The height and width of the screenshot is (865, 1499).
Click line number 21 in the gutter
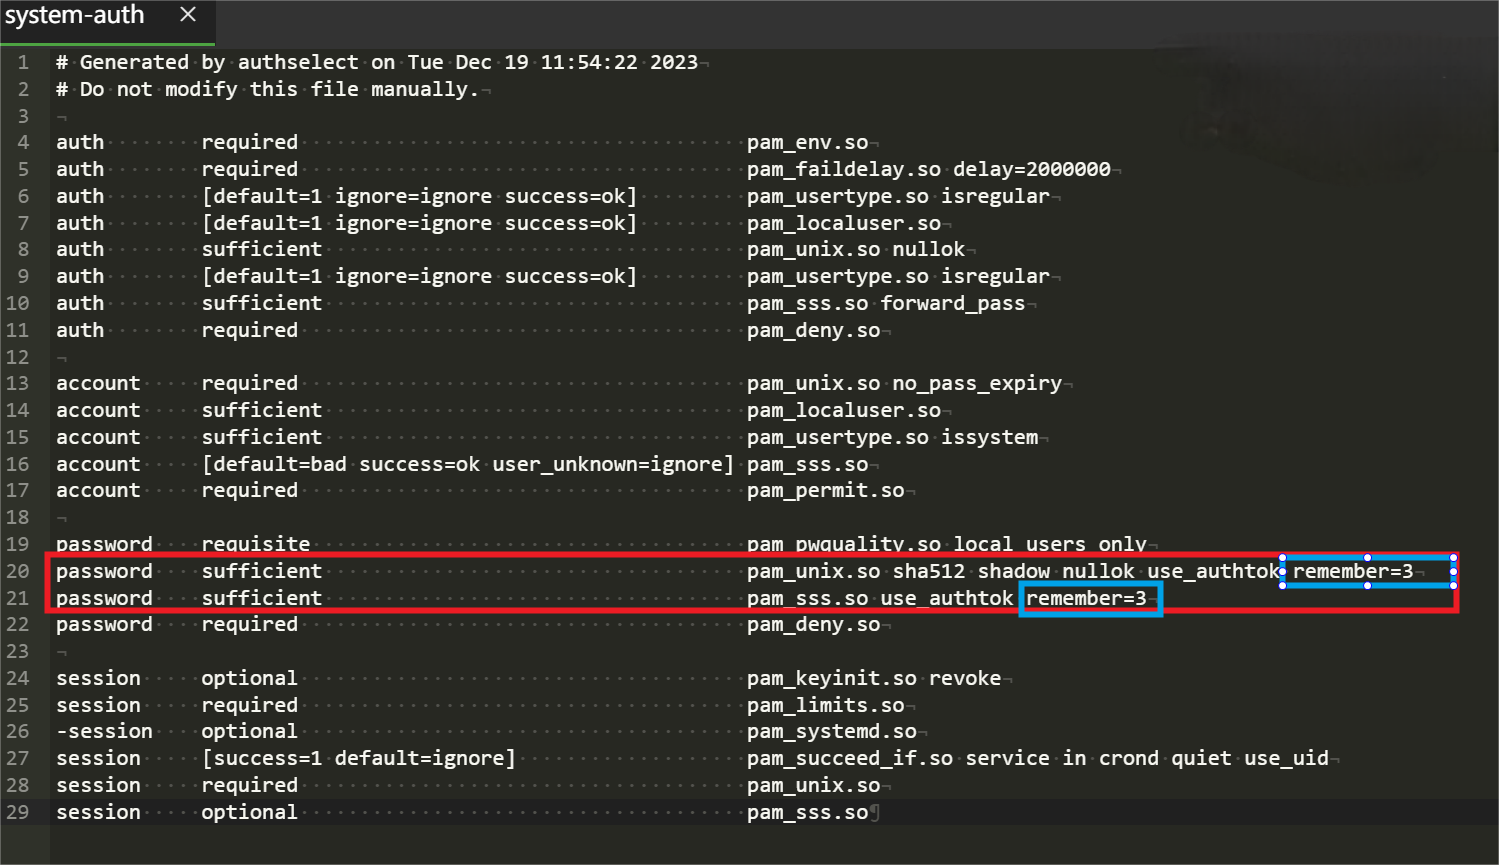point(18,598)
